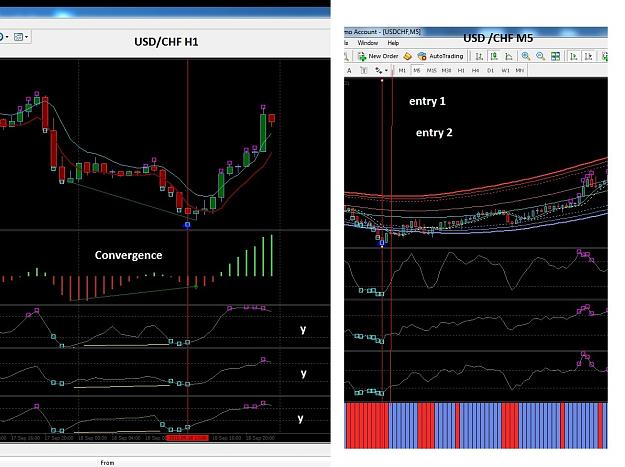Open the Help menu in USDCHF,M5 window
The width and height of the screenshot is (625, 467).
tap(393, 43)
